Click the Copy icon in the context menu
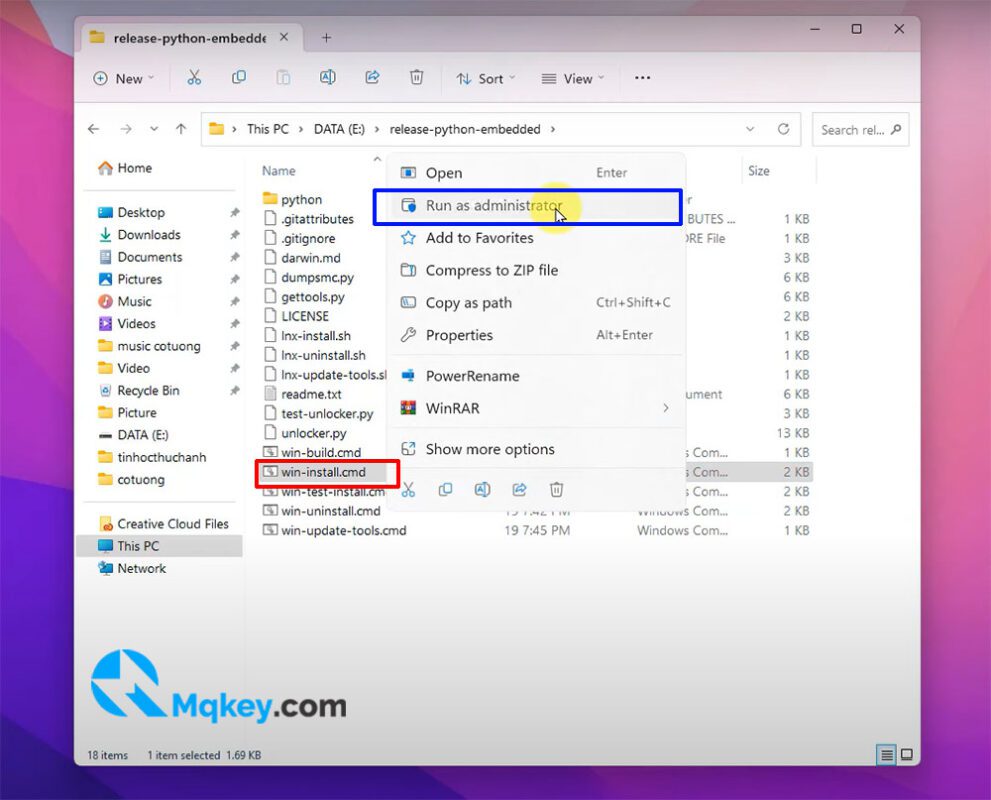 pyautogui.click(x=446, y=490)
